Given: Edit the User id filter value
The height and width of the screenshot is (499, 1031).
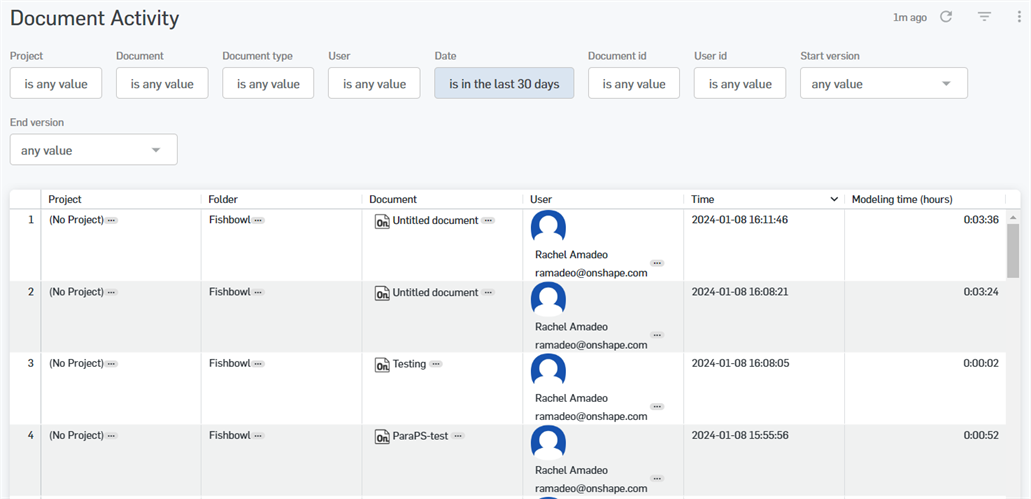Looking at the screenshot, I should point(740,84).
